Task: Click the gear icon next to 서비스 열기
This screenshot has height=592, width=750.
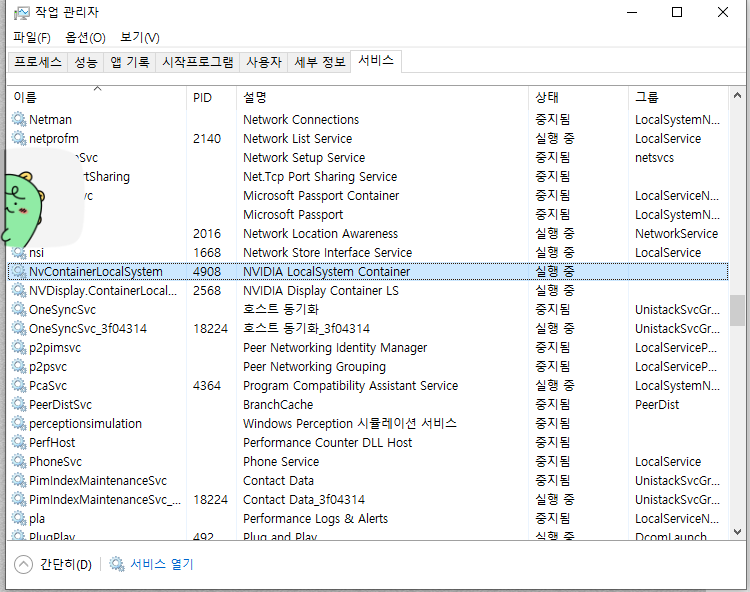Action: [117, 564]
